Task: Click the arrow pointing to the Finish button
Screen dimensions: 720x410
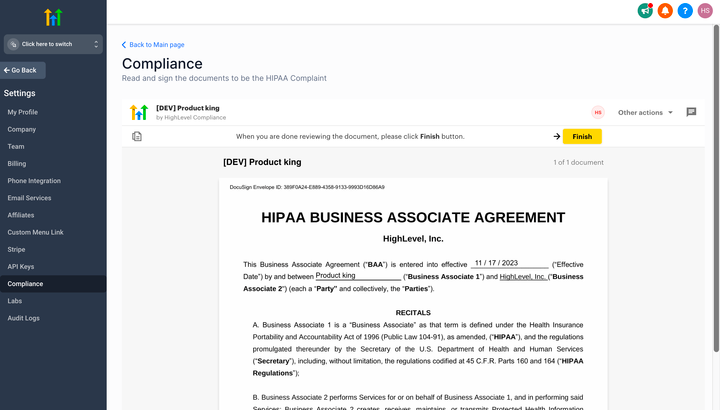Action: 557,136
